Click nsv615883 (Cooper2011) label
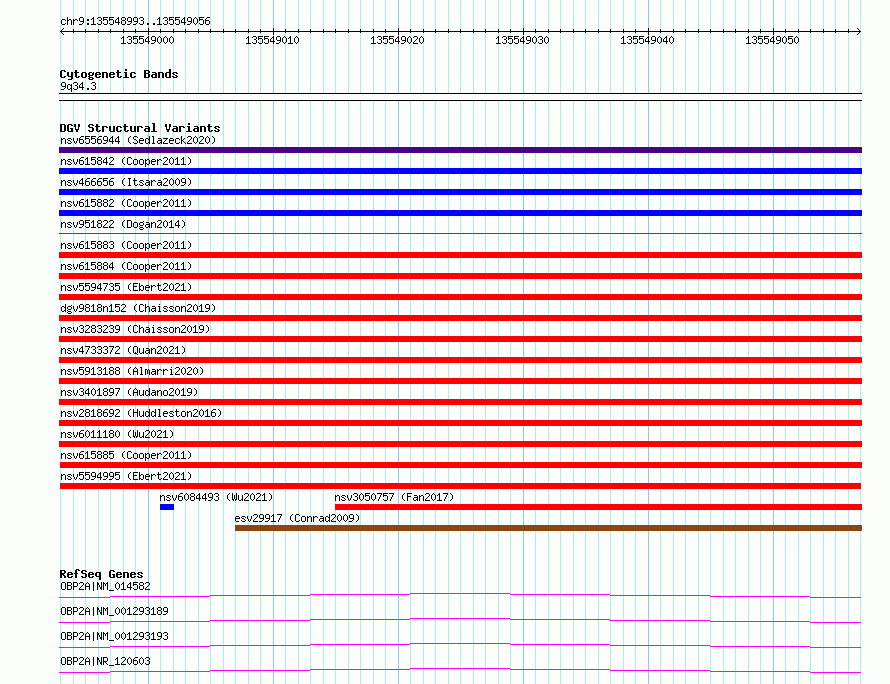The height and width of the screenshot is (684, 890). coord(126,245)
